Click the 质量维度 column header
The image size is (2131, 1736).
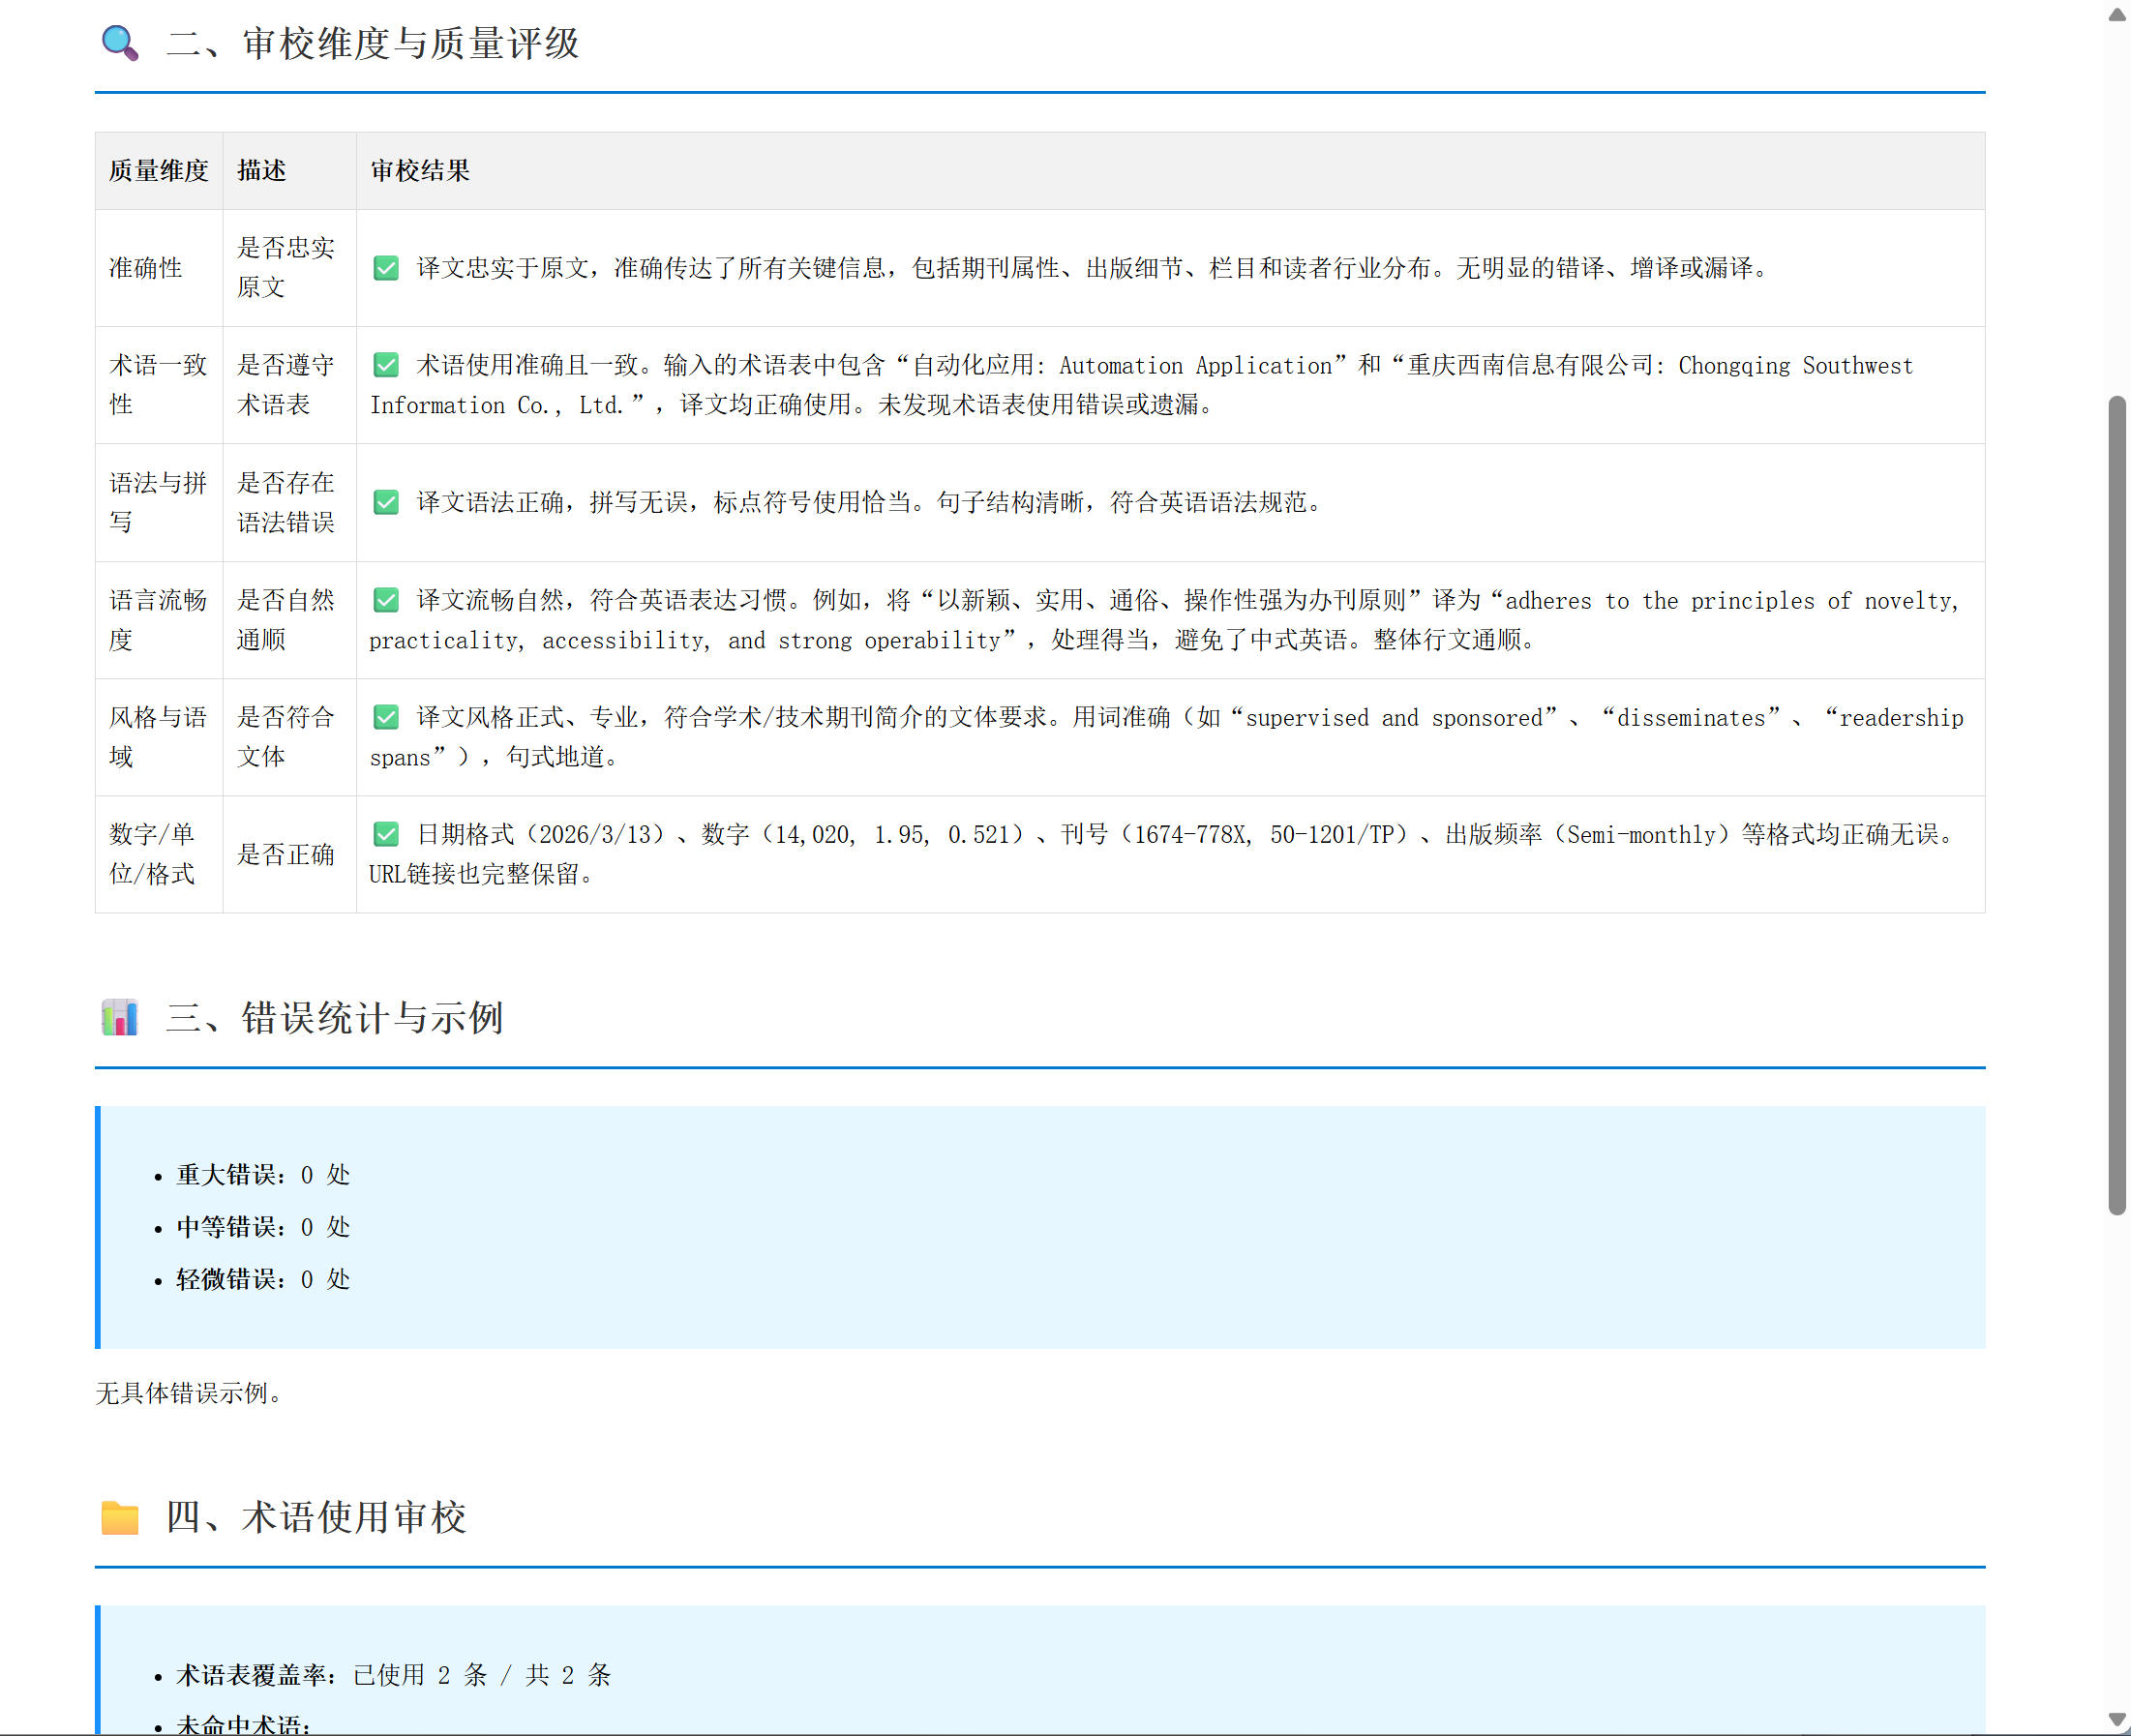[159, 171]
